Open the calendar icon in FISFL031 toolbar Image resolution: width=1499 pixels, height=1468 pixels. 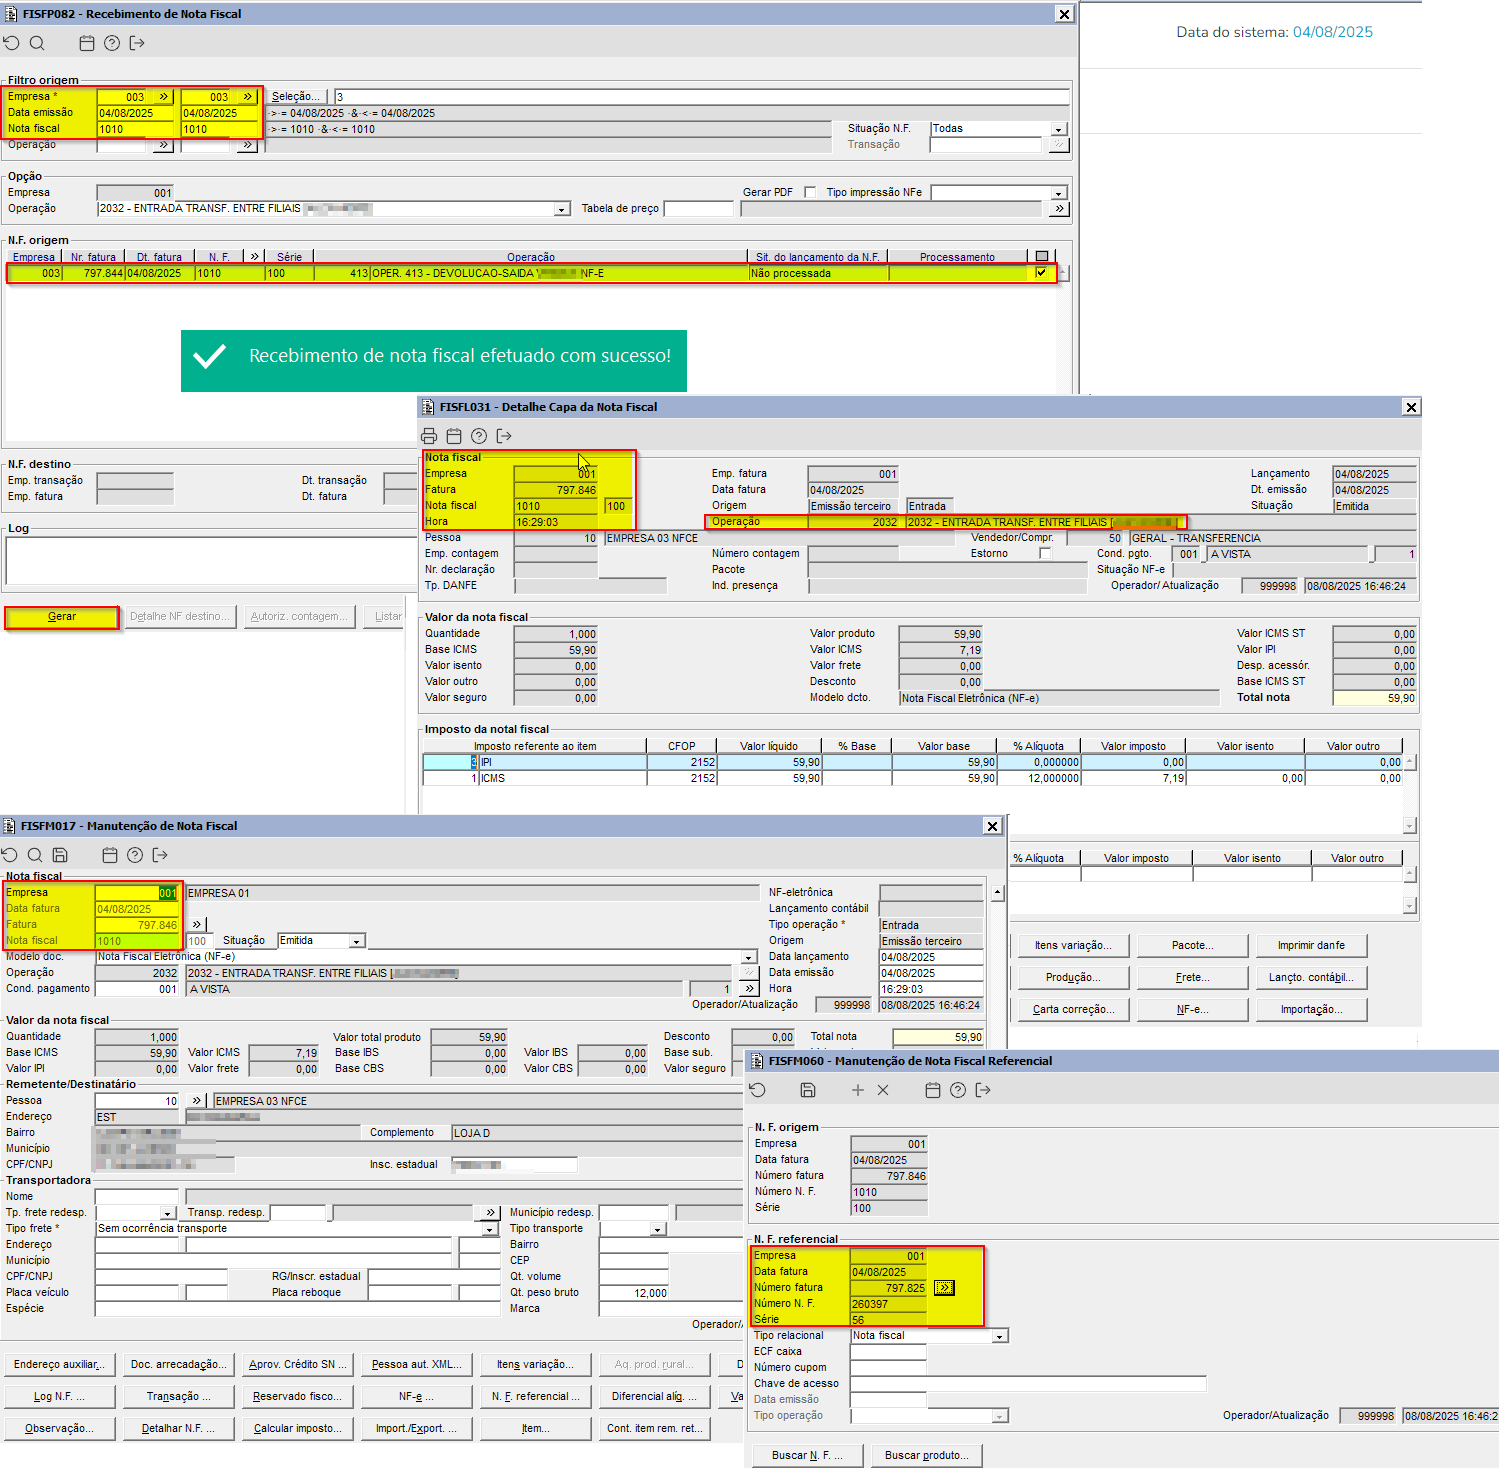454,436
